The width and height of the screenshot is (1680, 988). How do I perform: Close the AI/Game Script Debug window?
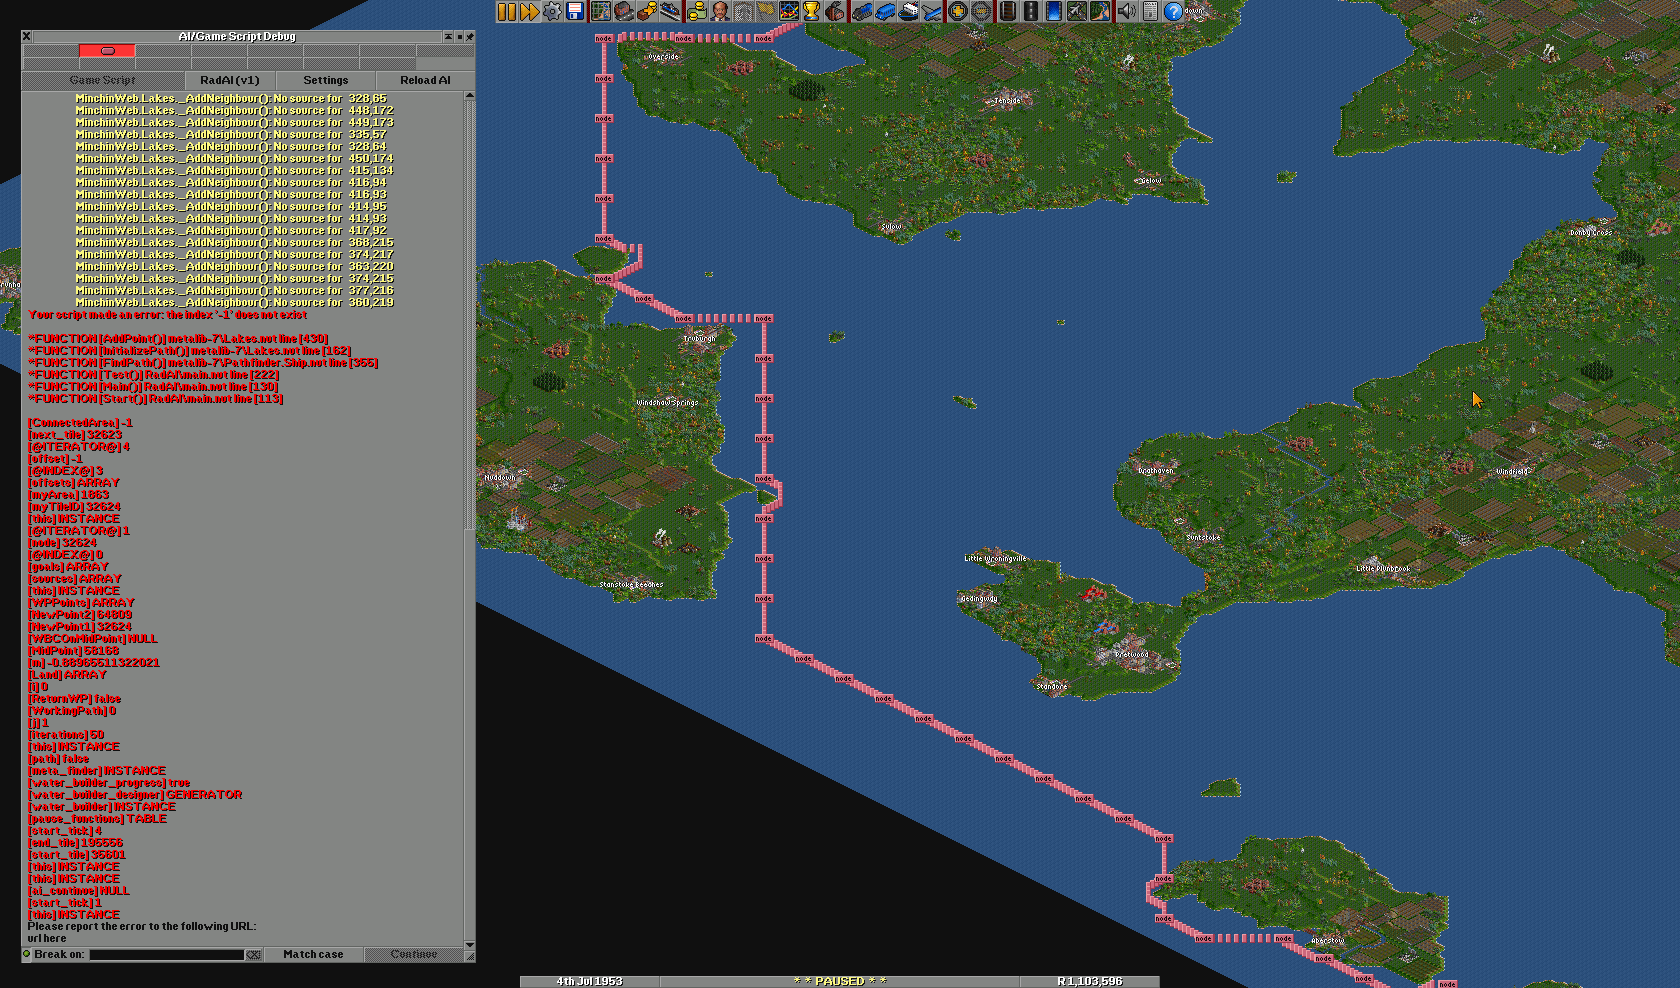coord(27,36)
